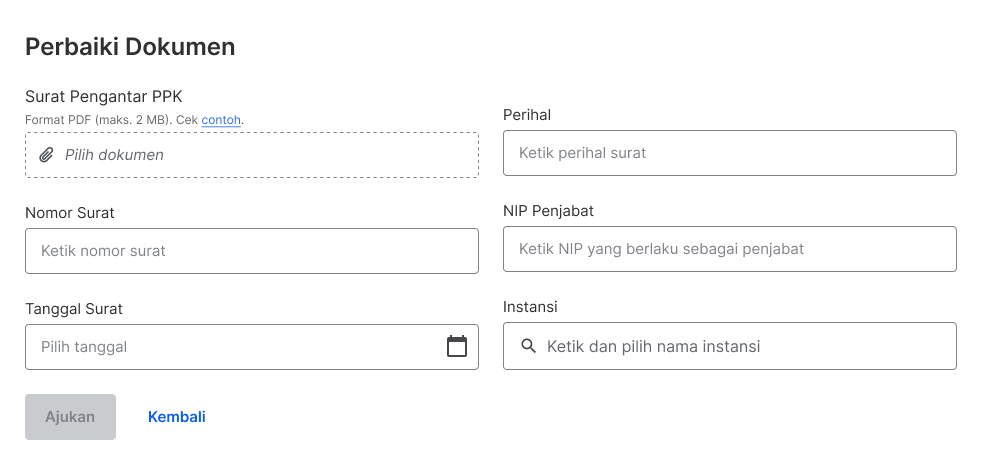Screen dimensions: 981x472
Task: Click the Perihal field label
Action: point(527,115)
